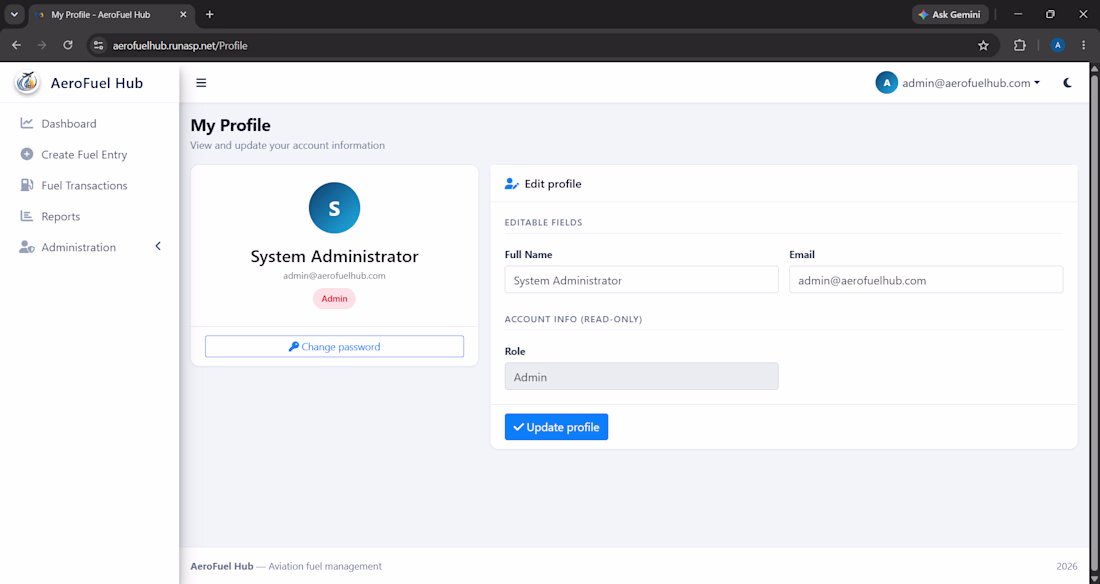
Task: Go to Create Fuel Entry page
Action: [84, 154]
